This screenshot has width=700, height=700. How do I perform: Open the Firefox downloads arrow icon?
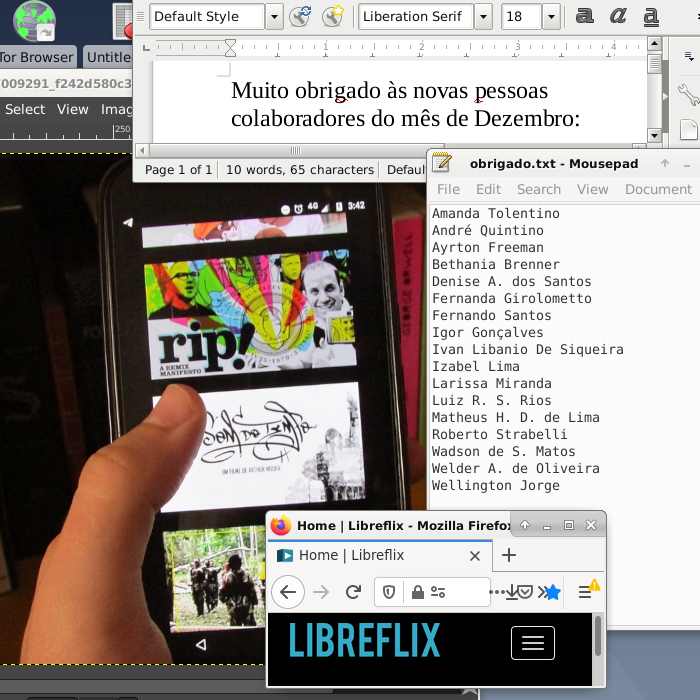pyautogui.click(x=511, y=592)
